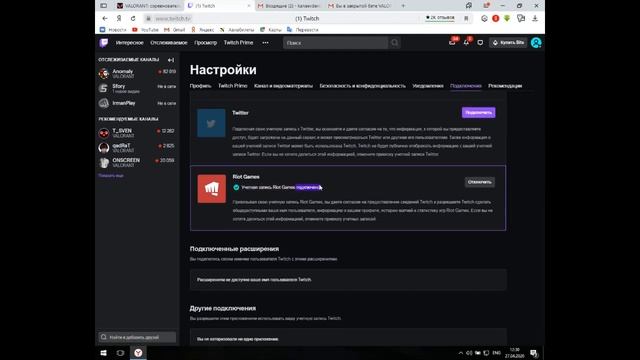
Task: Open the browser tab panel icon
Action: tap(104, 6)
